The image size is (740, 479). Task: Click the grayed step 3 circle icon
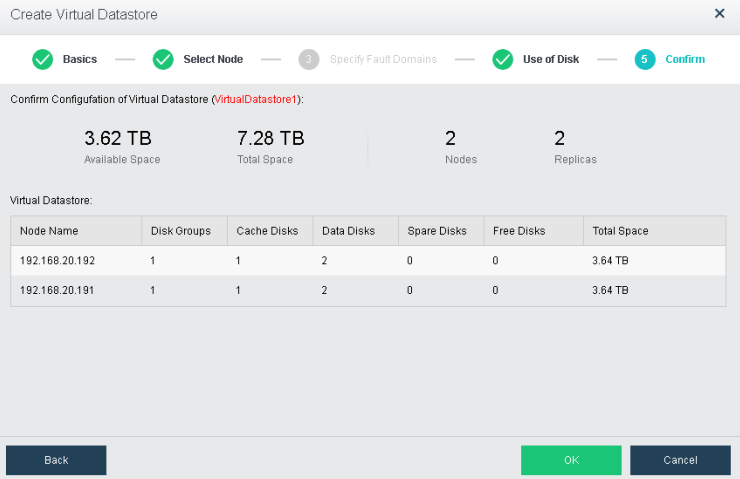309,60
